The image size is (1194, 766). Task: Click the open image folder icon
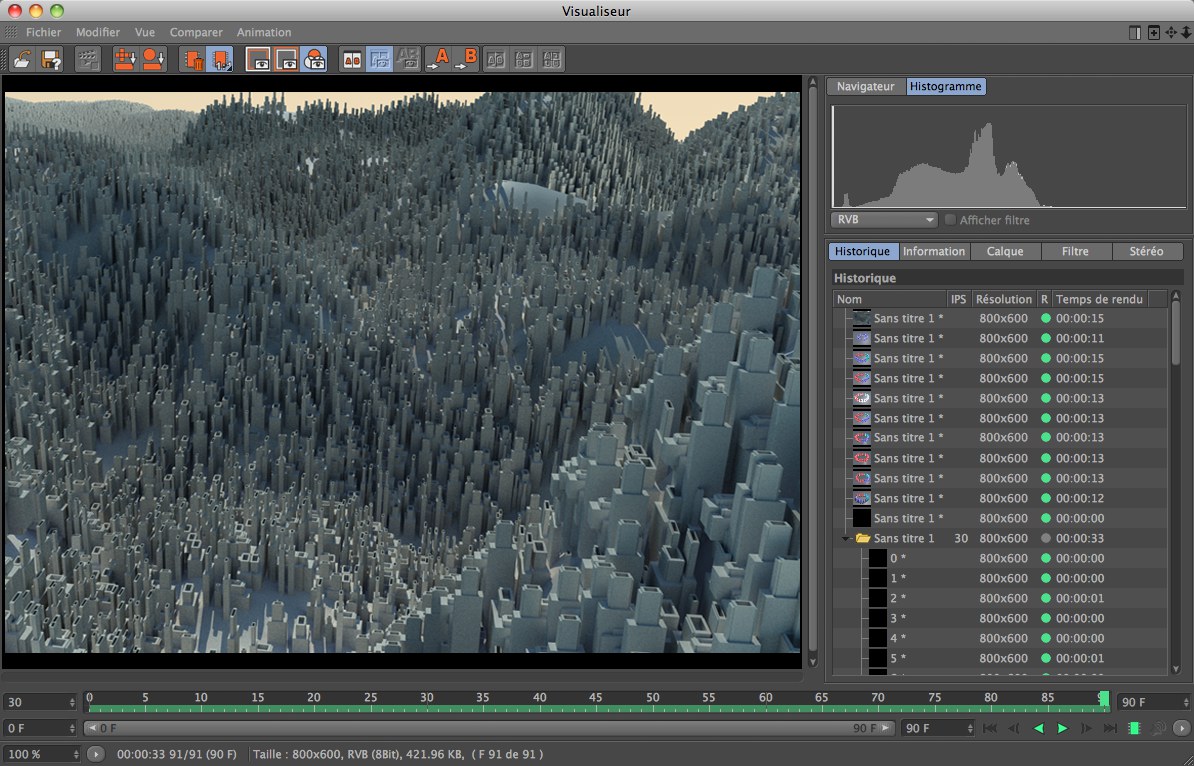(22, 59)
